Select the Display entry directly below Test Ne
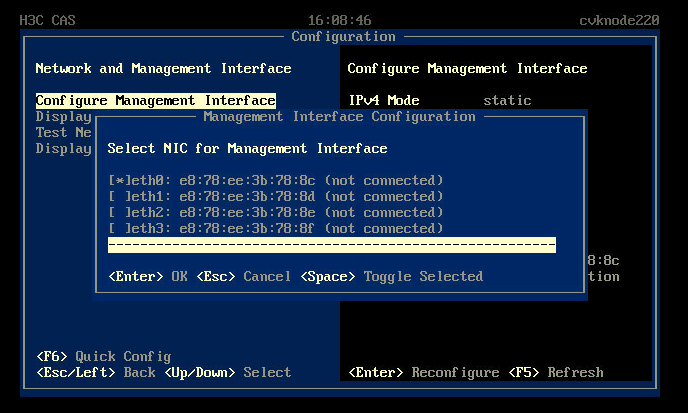The width and height of the screenshot is (688, 413). 63,149
